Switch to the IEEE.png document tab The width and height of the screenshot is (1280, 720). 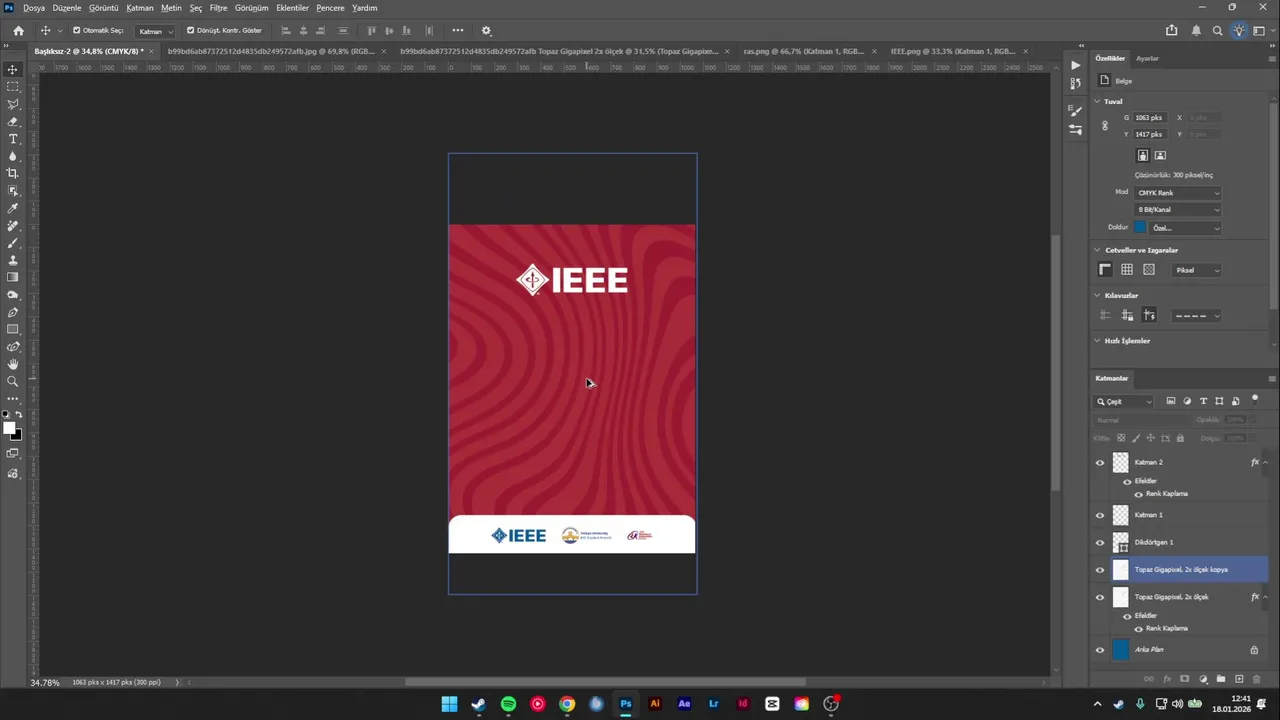(953, 50)
